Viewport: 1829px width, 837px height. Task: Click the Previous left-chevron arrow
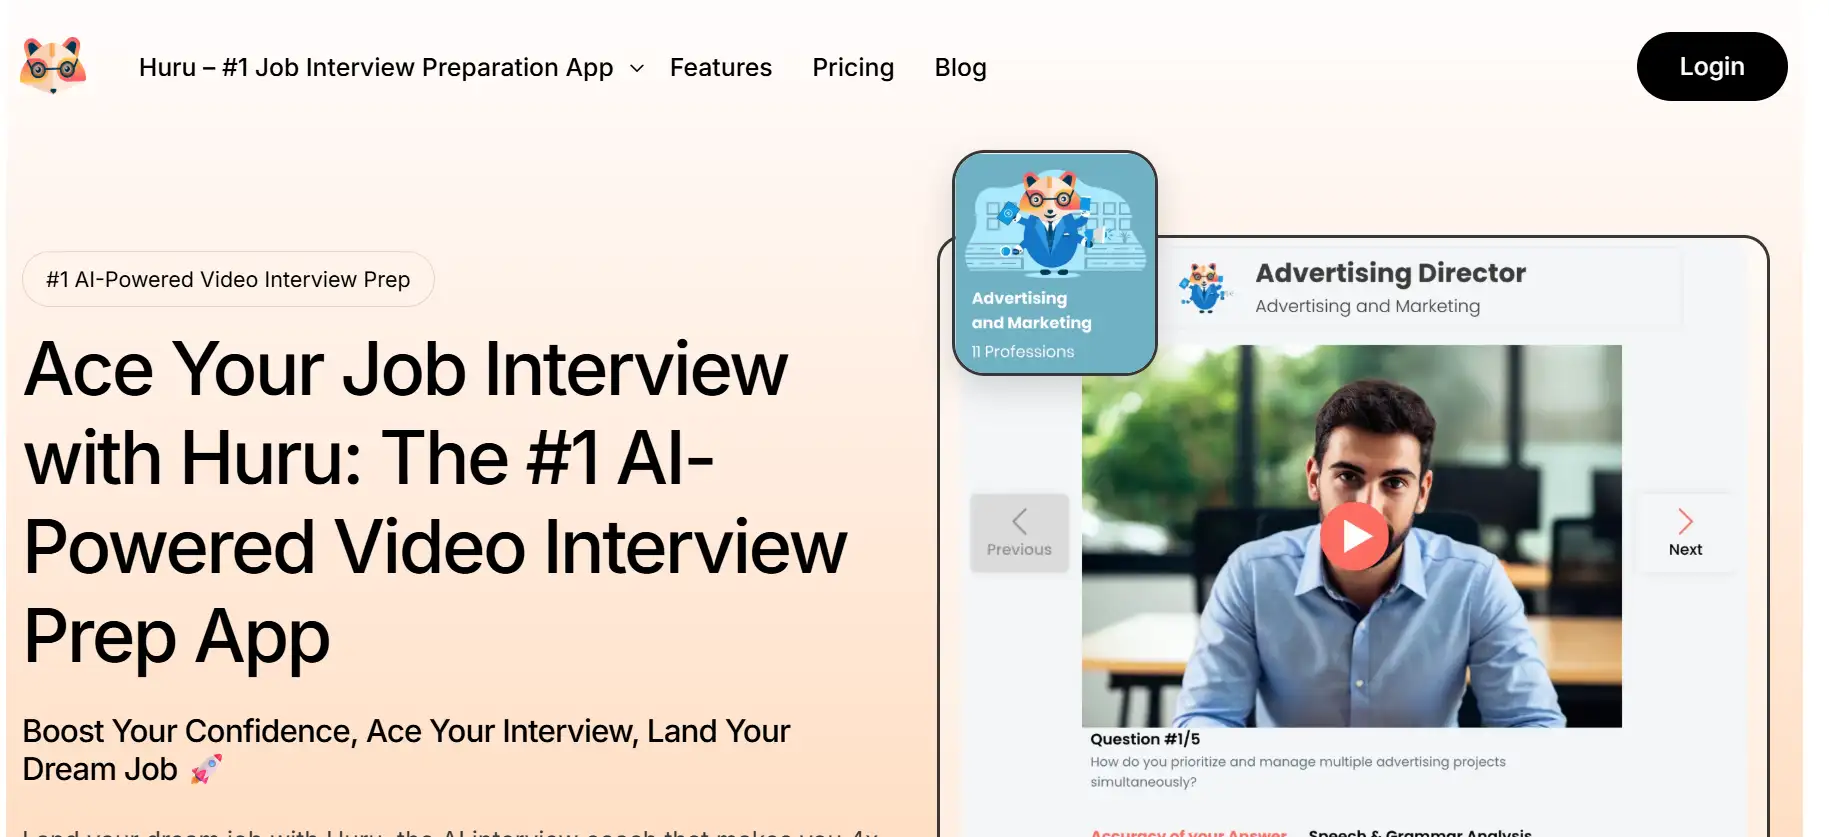tap(1019, 521)
